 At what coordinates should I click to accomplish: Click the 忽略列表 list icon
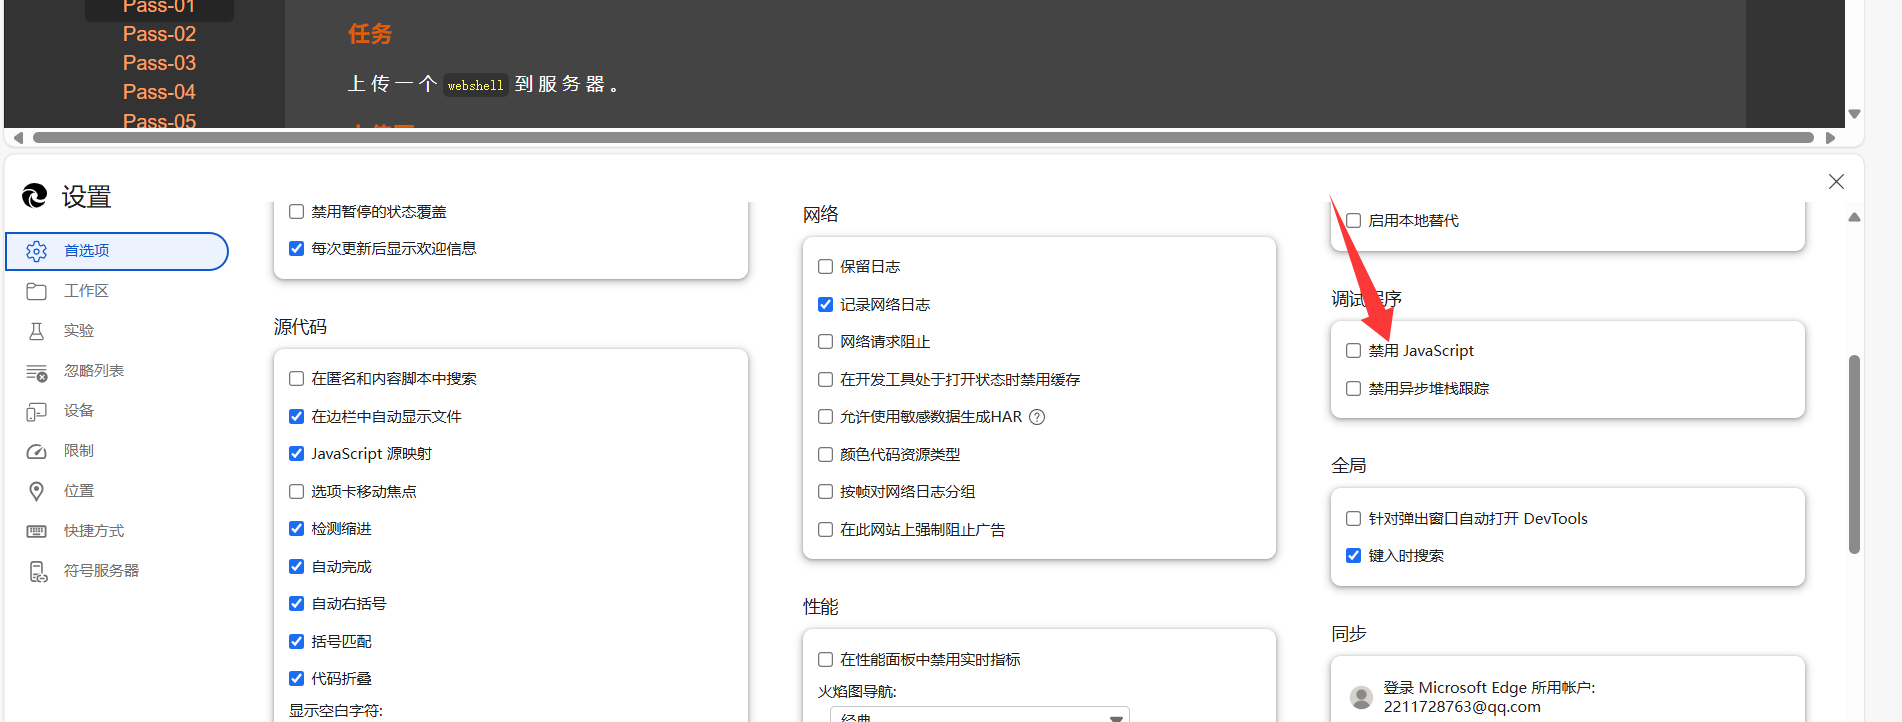37,372
